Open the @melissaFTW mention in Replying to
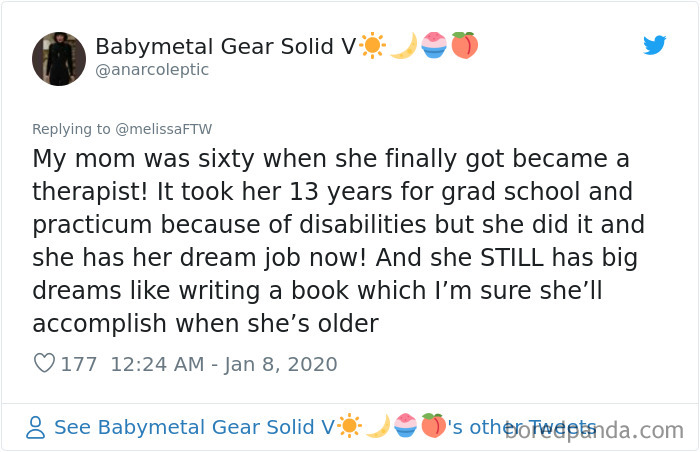Screen dimensions: 700x452 click(x=163, y=129)
